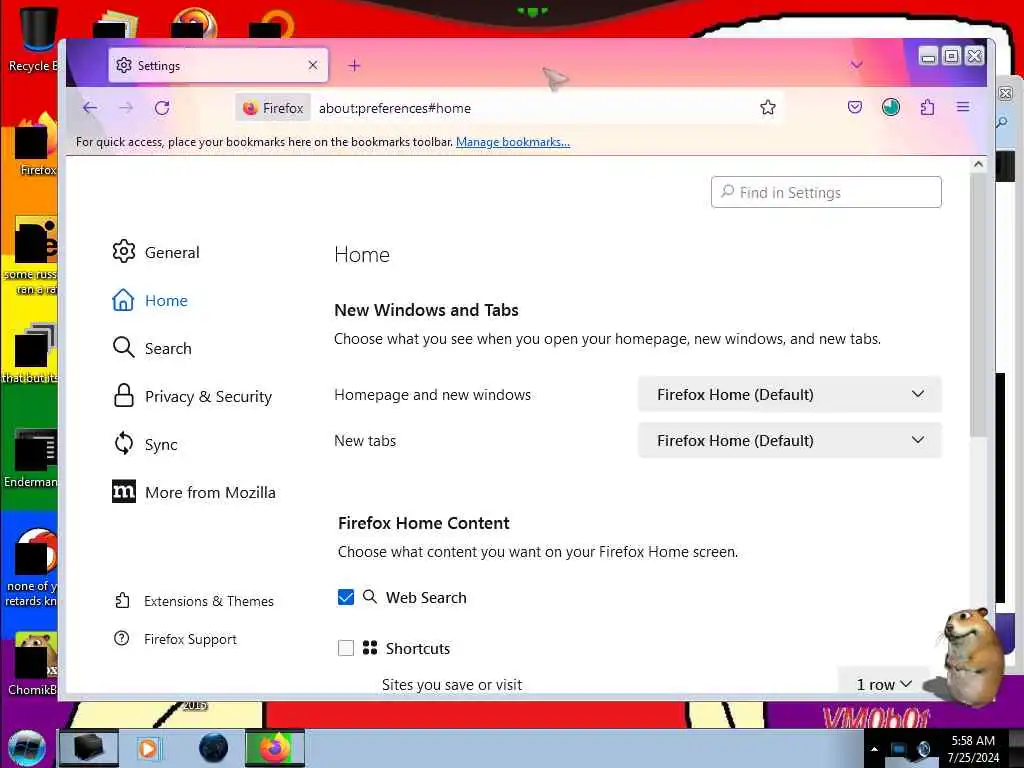Click the Find in Settings search field
The height and width of the screenshot is (768, 1024).
(826, 192)
